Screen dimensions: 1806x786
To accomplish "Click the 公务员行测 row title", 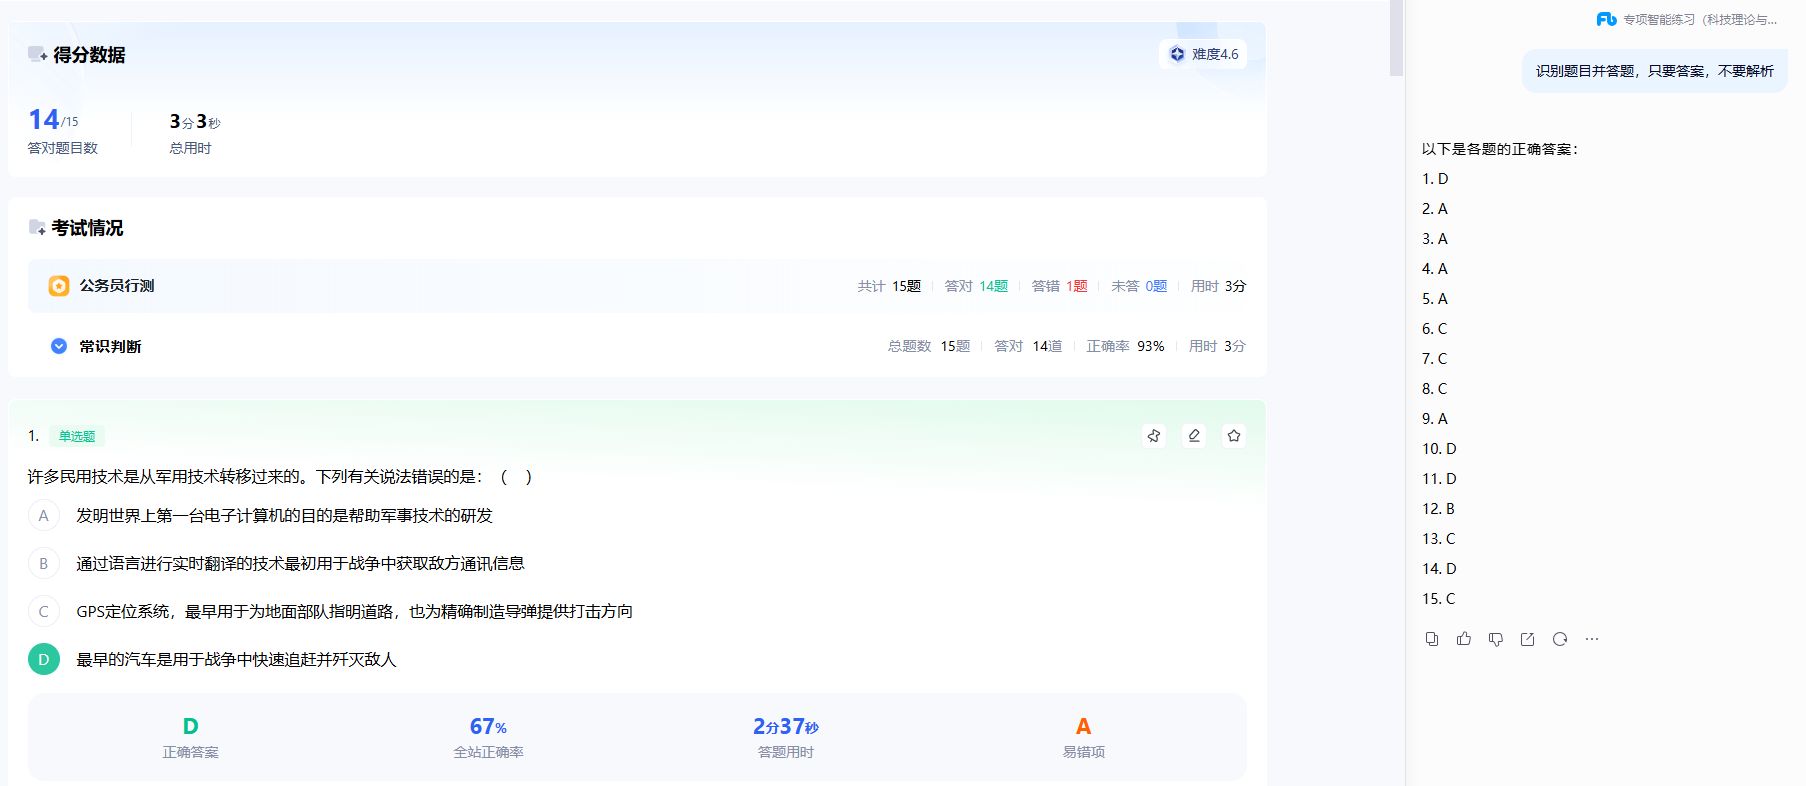I will pos(117,286).
